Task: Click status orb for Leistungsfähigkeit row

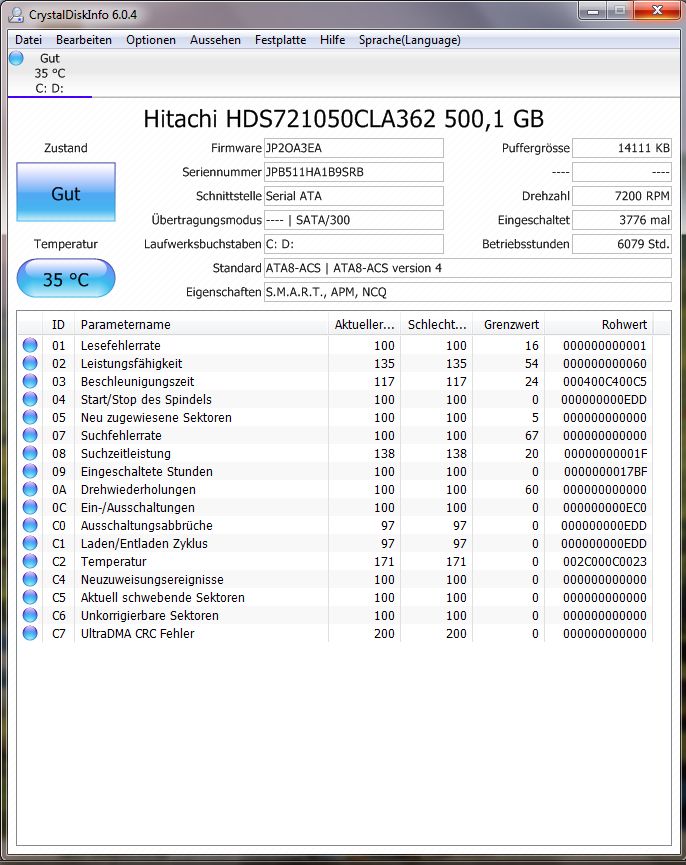Action: (30, 364)
